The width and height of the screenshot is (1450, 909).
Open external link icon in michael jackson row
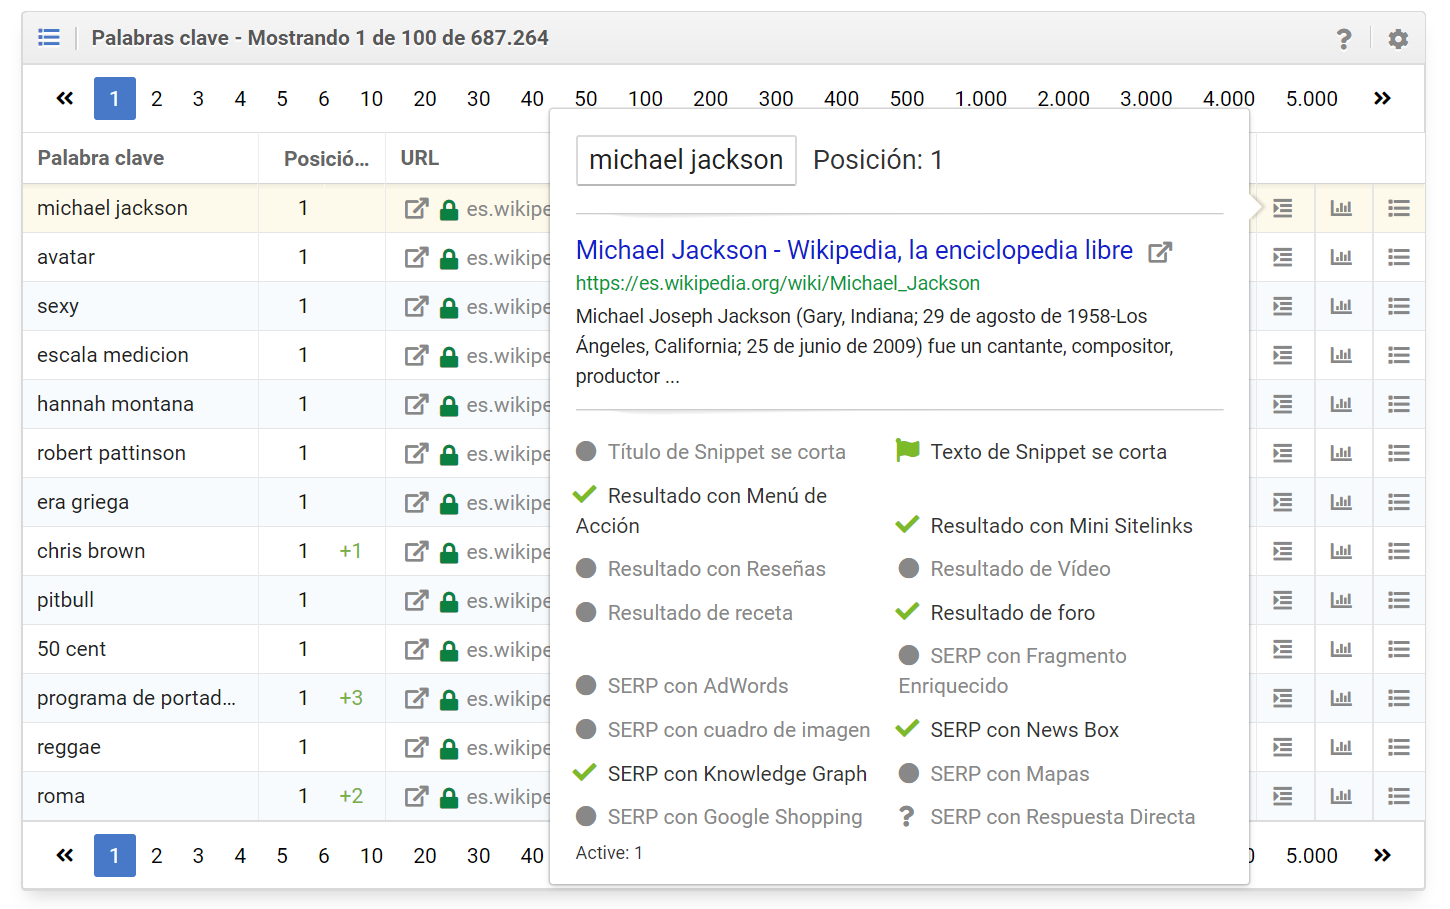point(416,209)
